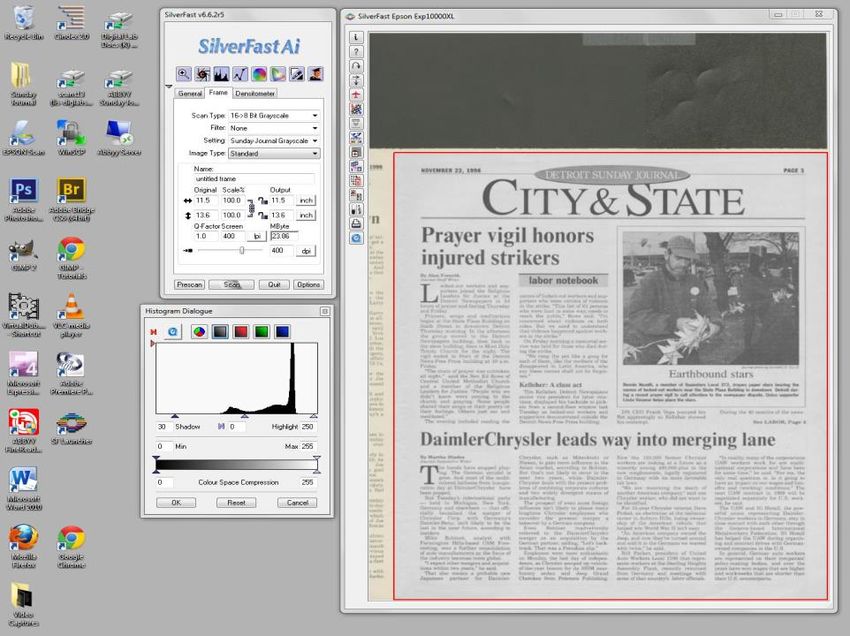Click the Highlight value field showing 250
The width and height of the screenshot is (850, 636).
tap(308, 427)
